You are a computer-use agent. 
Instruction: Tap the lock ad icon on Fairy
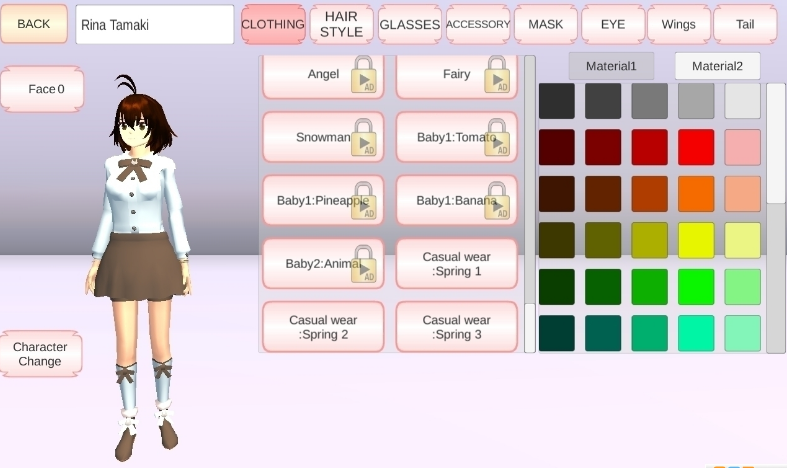(x=497, y=76)
